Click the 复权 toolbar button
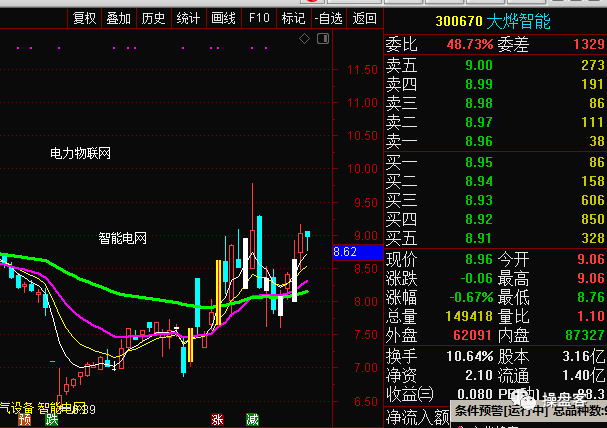607x428 pixels. (84, 18)
